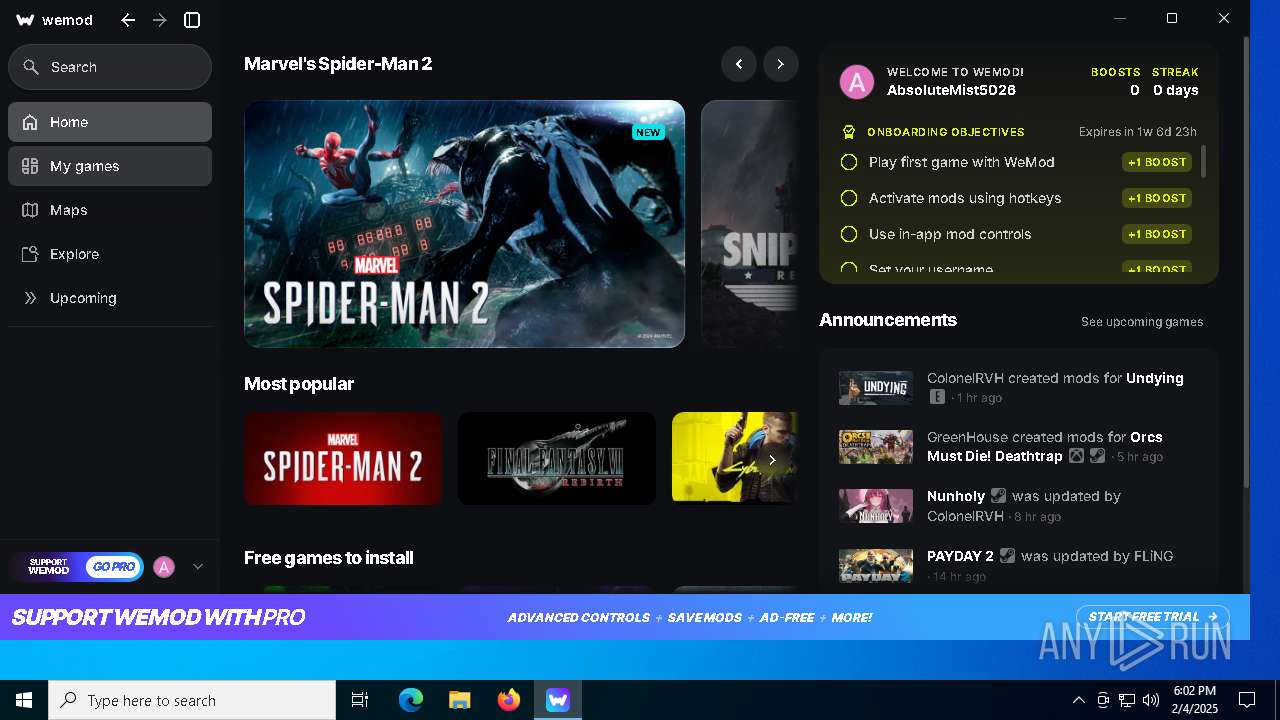This screenshot has height=720, width=1280.
Task: Click the volume tray icon
Action: coord(1151,700)
